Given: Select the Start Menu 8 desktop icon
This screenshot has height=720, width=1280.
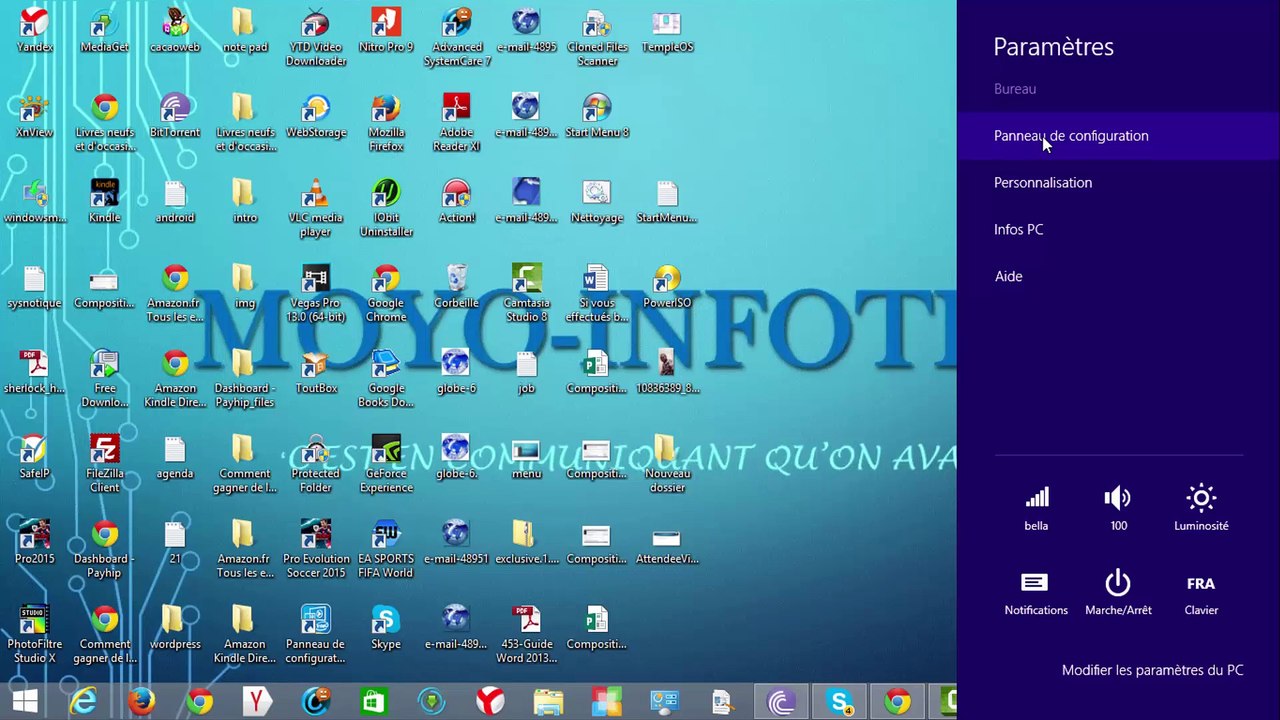Looking at the screenshot, I should [597, 116].
